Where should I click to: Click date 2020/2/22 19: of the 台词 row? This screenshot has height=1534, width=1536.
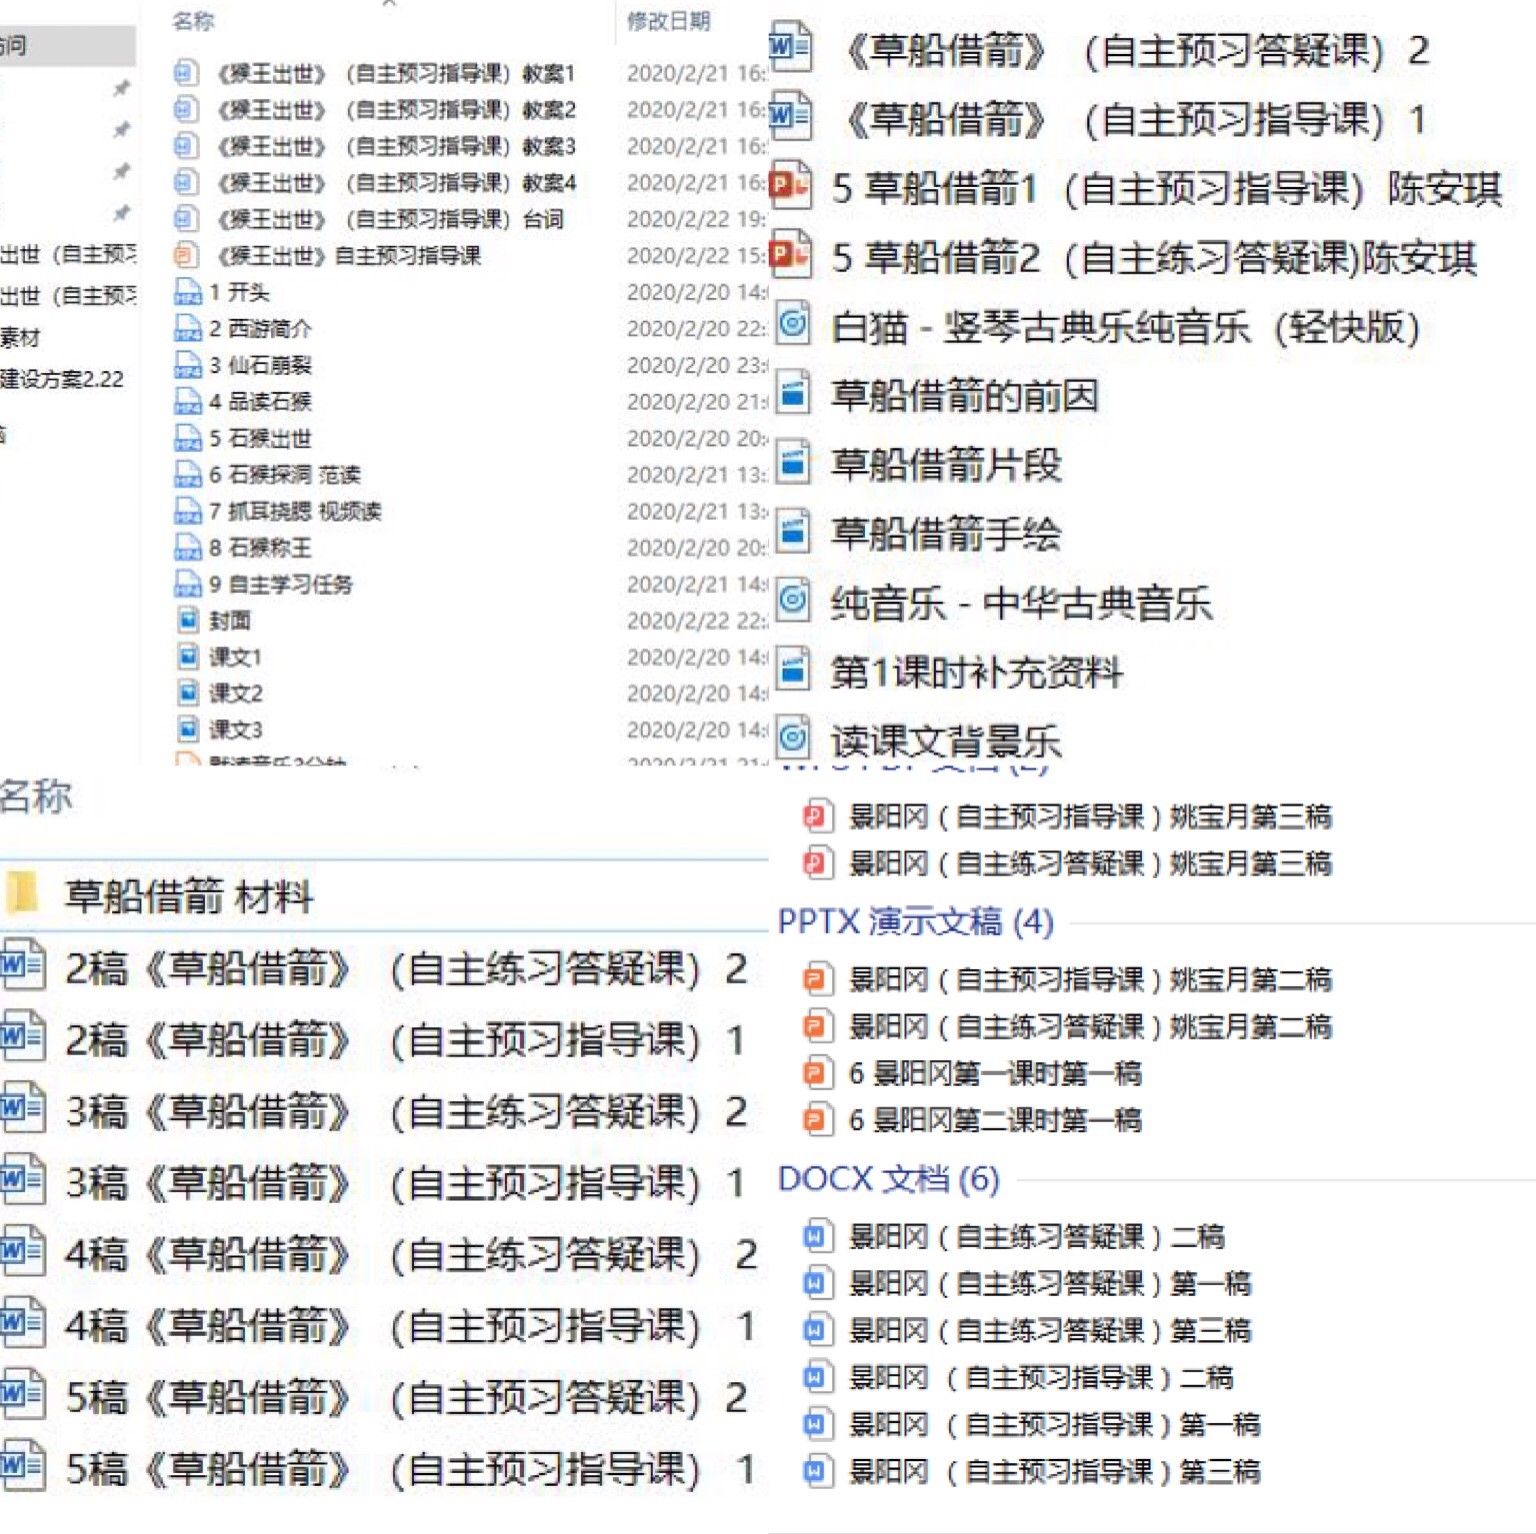[696, 218]
